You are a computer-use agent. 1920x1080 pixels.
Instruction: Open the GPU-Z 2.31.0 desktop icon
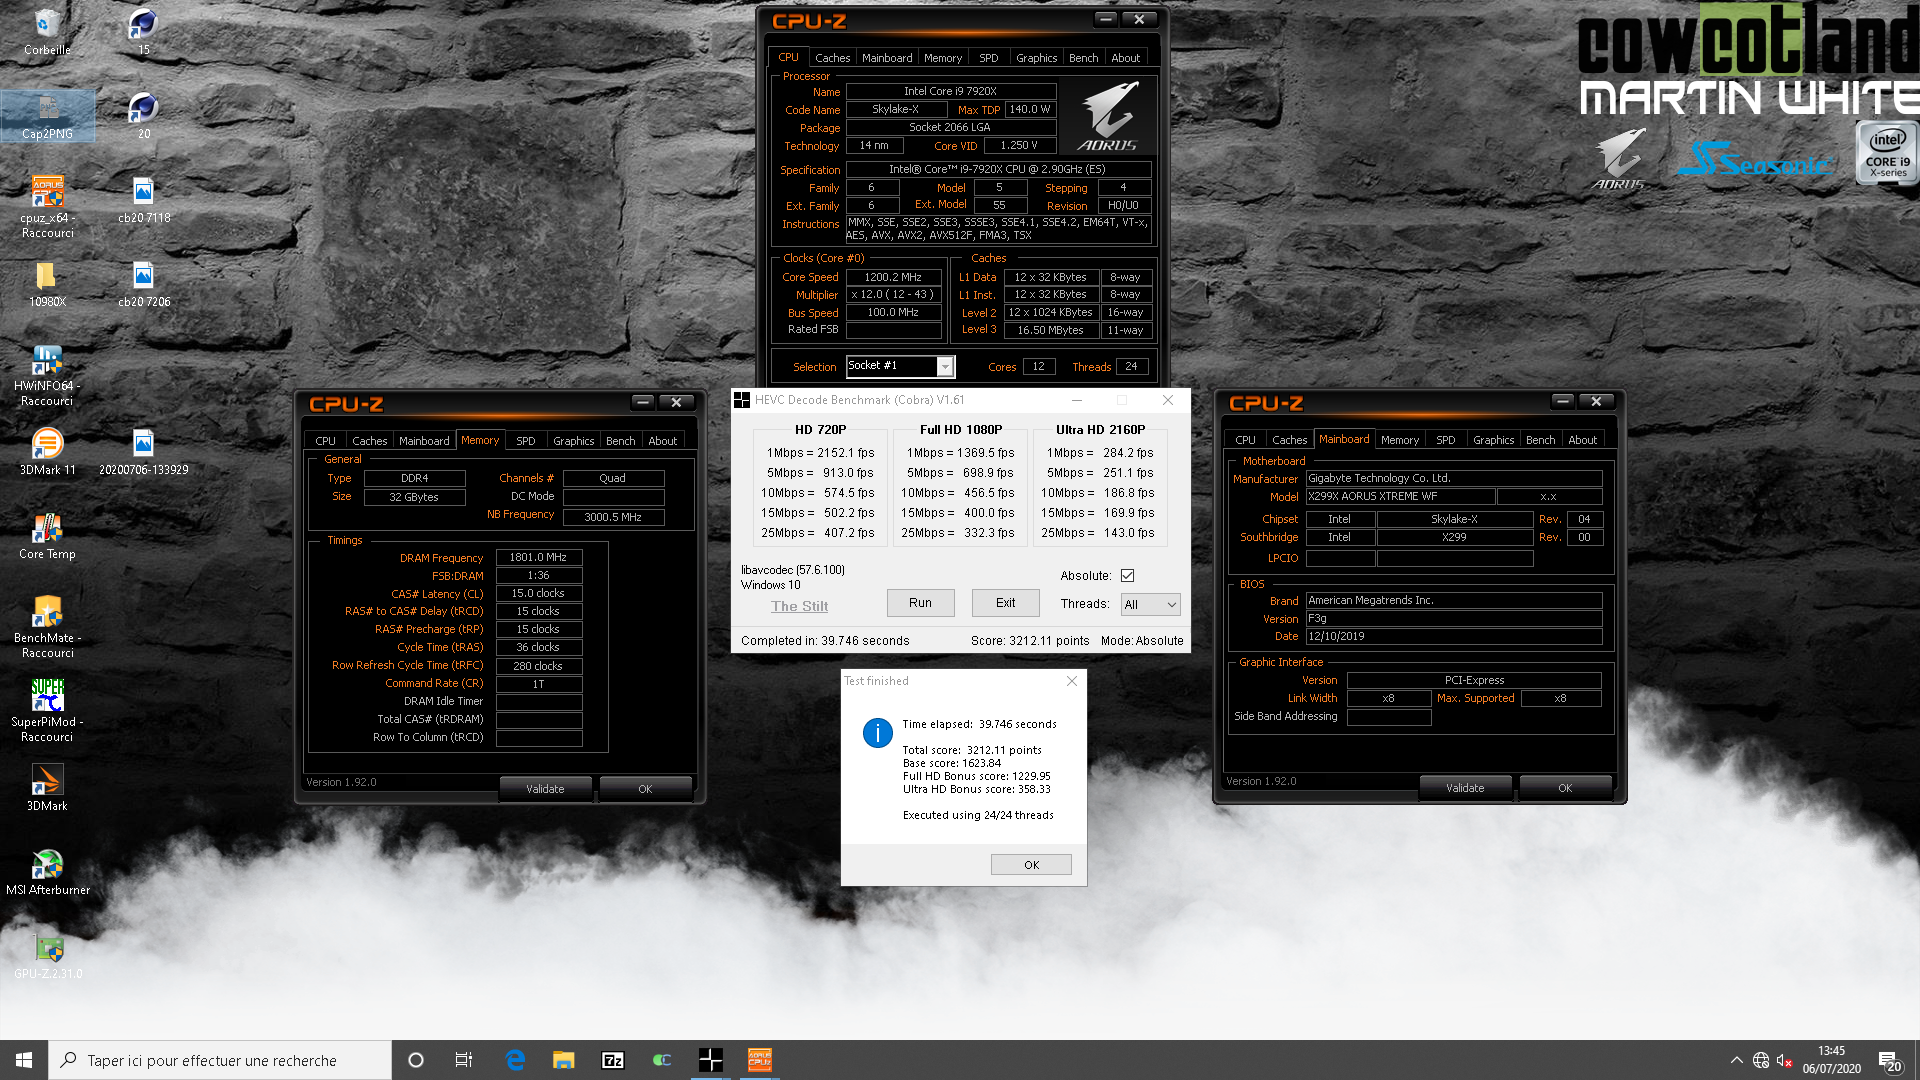click(x=47, y=954)
